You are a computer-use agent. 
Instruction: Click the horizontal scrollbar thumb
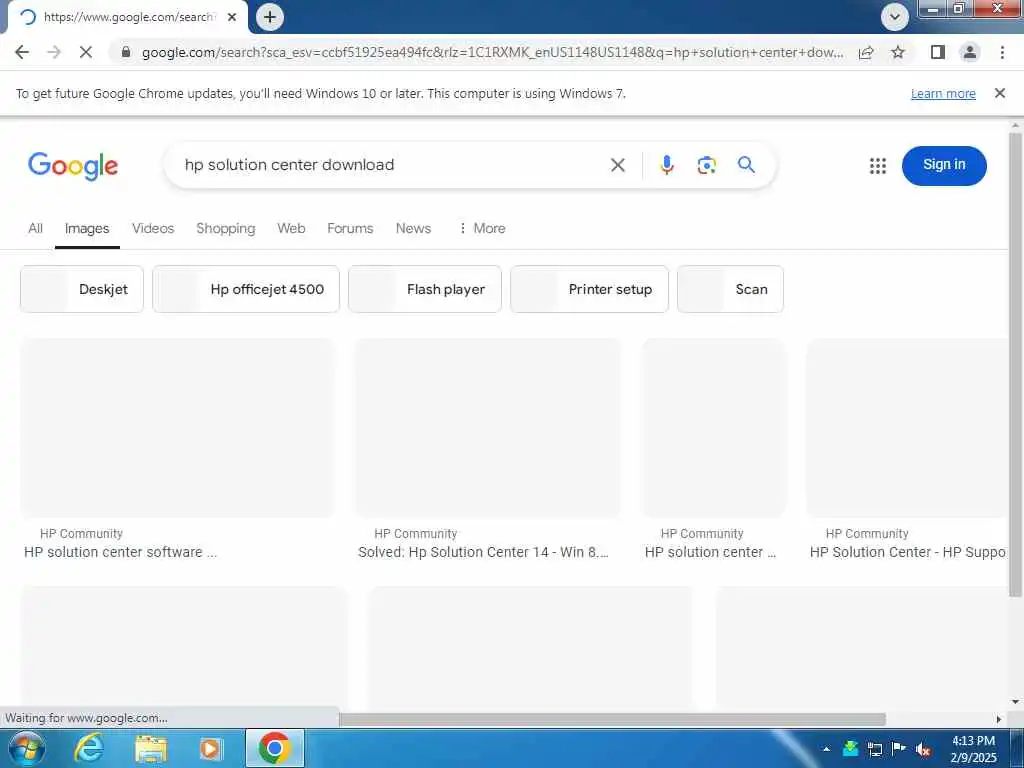[x=613, y=719]
